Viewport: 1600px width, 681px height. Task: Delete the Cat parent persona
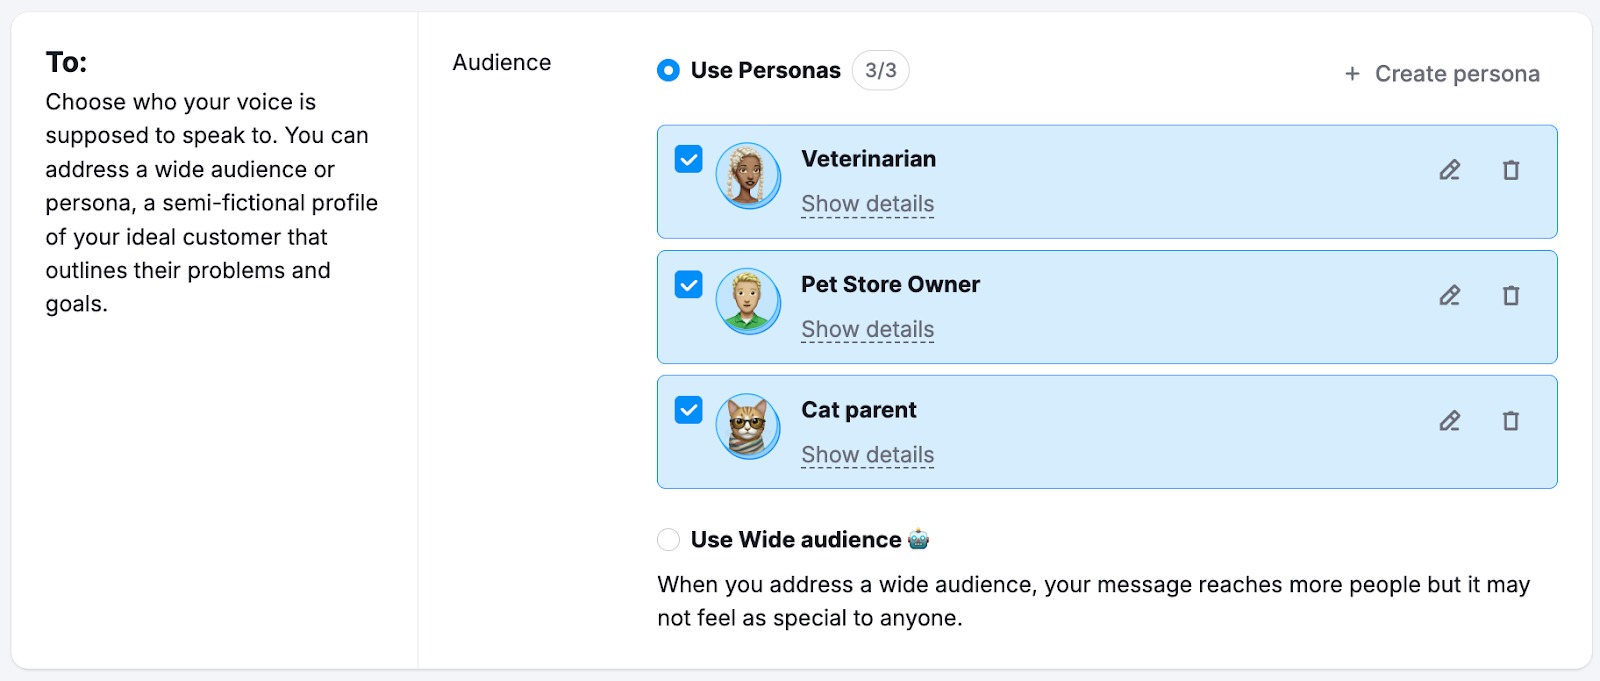[x=1510, y=421]
